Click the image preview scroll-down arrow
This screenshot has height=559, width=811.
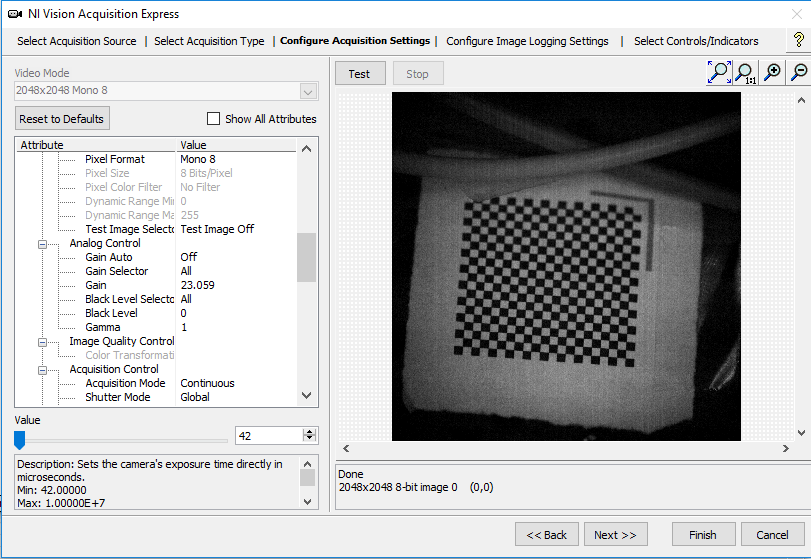click(801, 433)
